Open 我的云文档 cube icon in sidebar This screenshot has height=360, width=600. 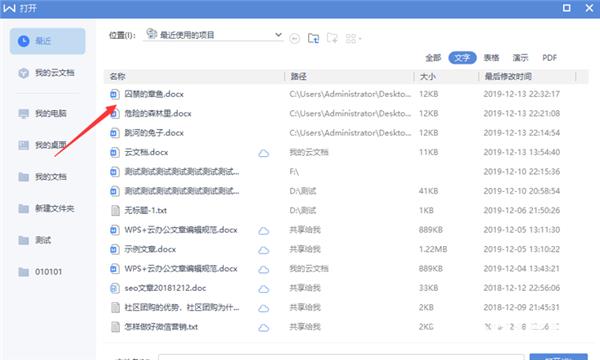(23, 73)
